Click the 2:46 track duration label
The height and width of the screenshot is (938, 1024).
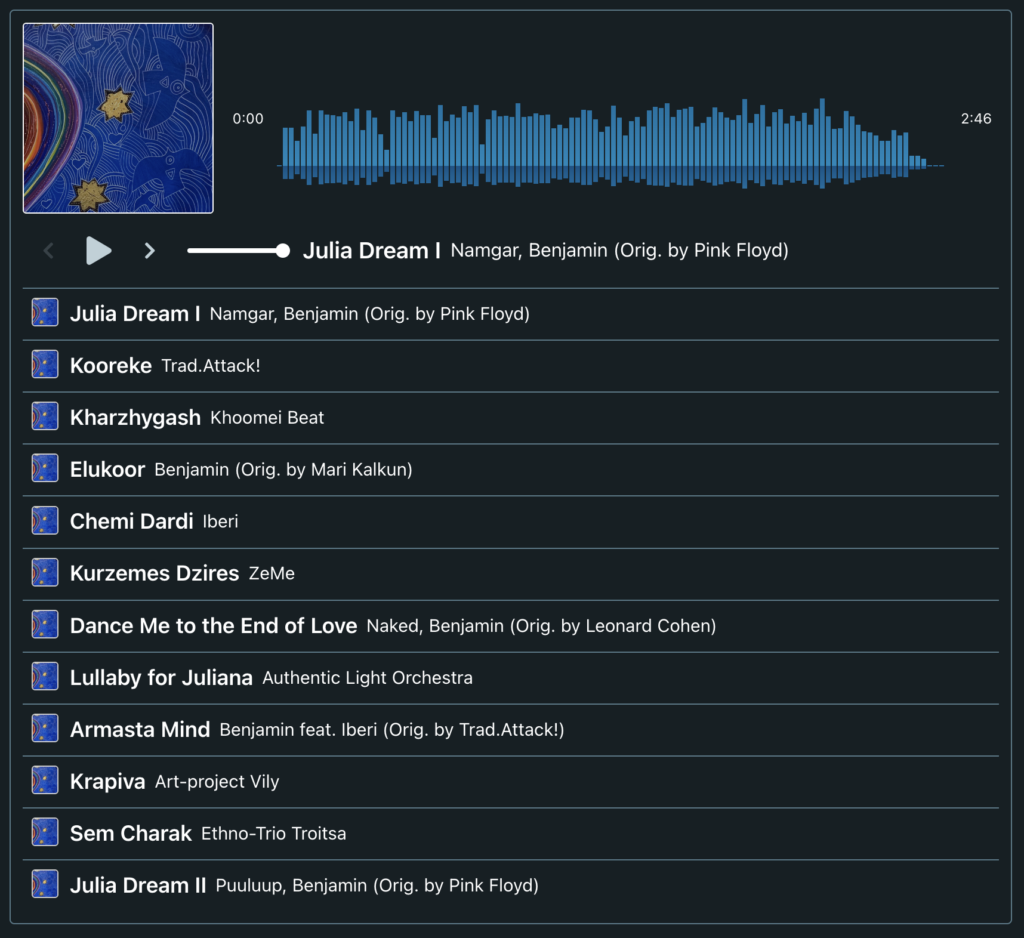click(975, 119)
